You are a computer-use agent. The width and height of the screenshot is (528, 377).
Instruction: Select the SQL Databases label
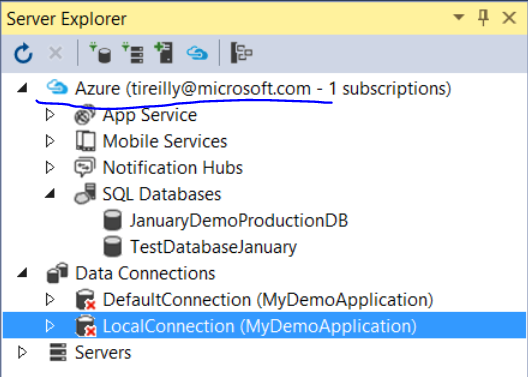(162, 194)
